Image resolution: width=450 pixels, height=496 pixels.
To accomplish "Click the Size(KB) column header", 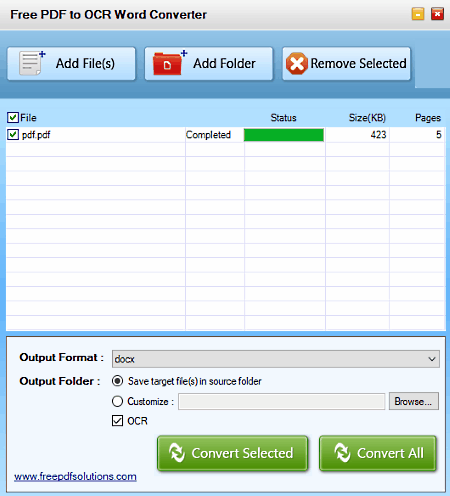I will point(367,118).
